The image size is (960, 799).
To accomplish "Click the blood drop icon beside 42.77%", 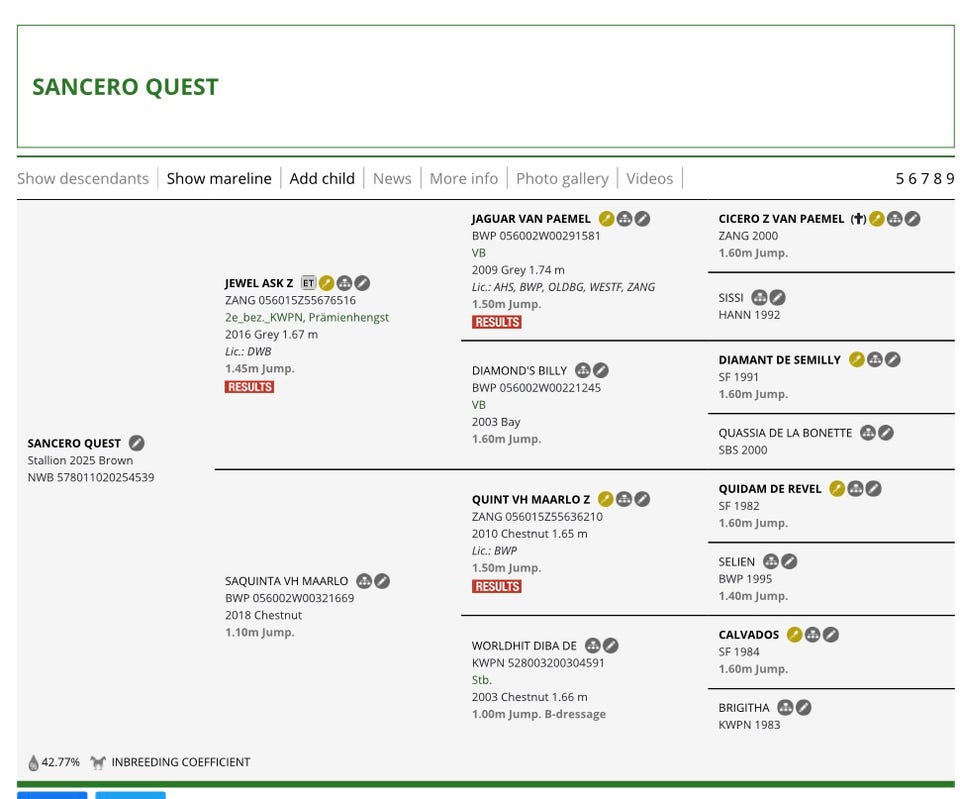I will click(33, 762).
